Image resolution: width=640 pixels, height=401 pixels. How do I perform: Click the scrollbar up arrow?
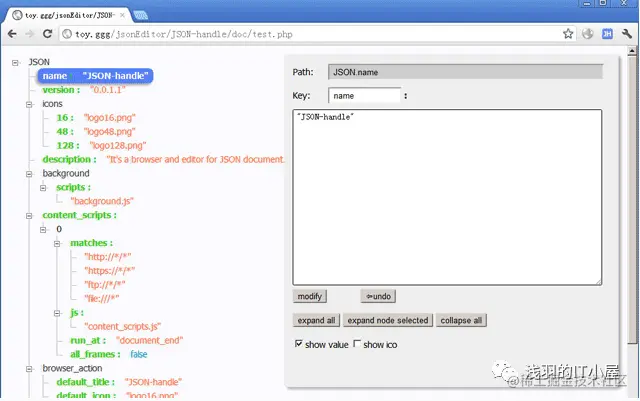[x=632, y=51]
